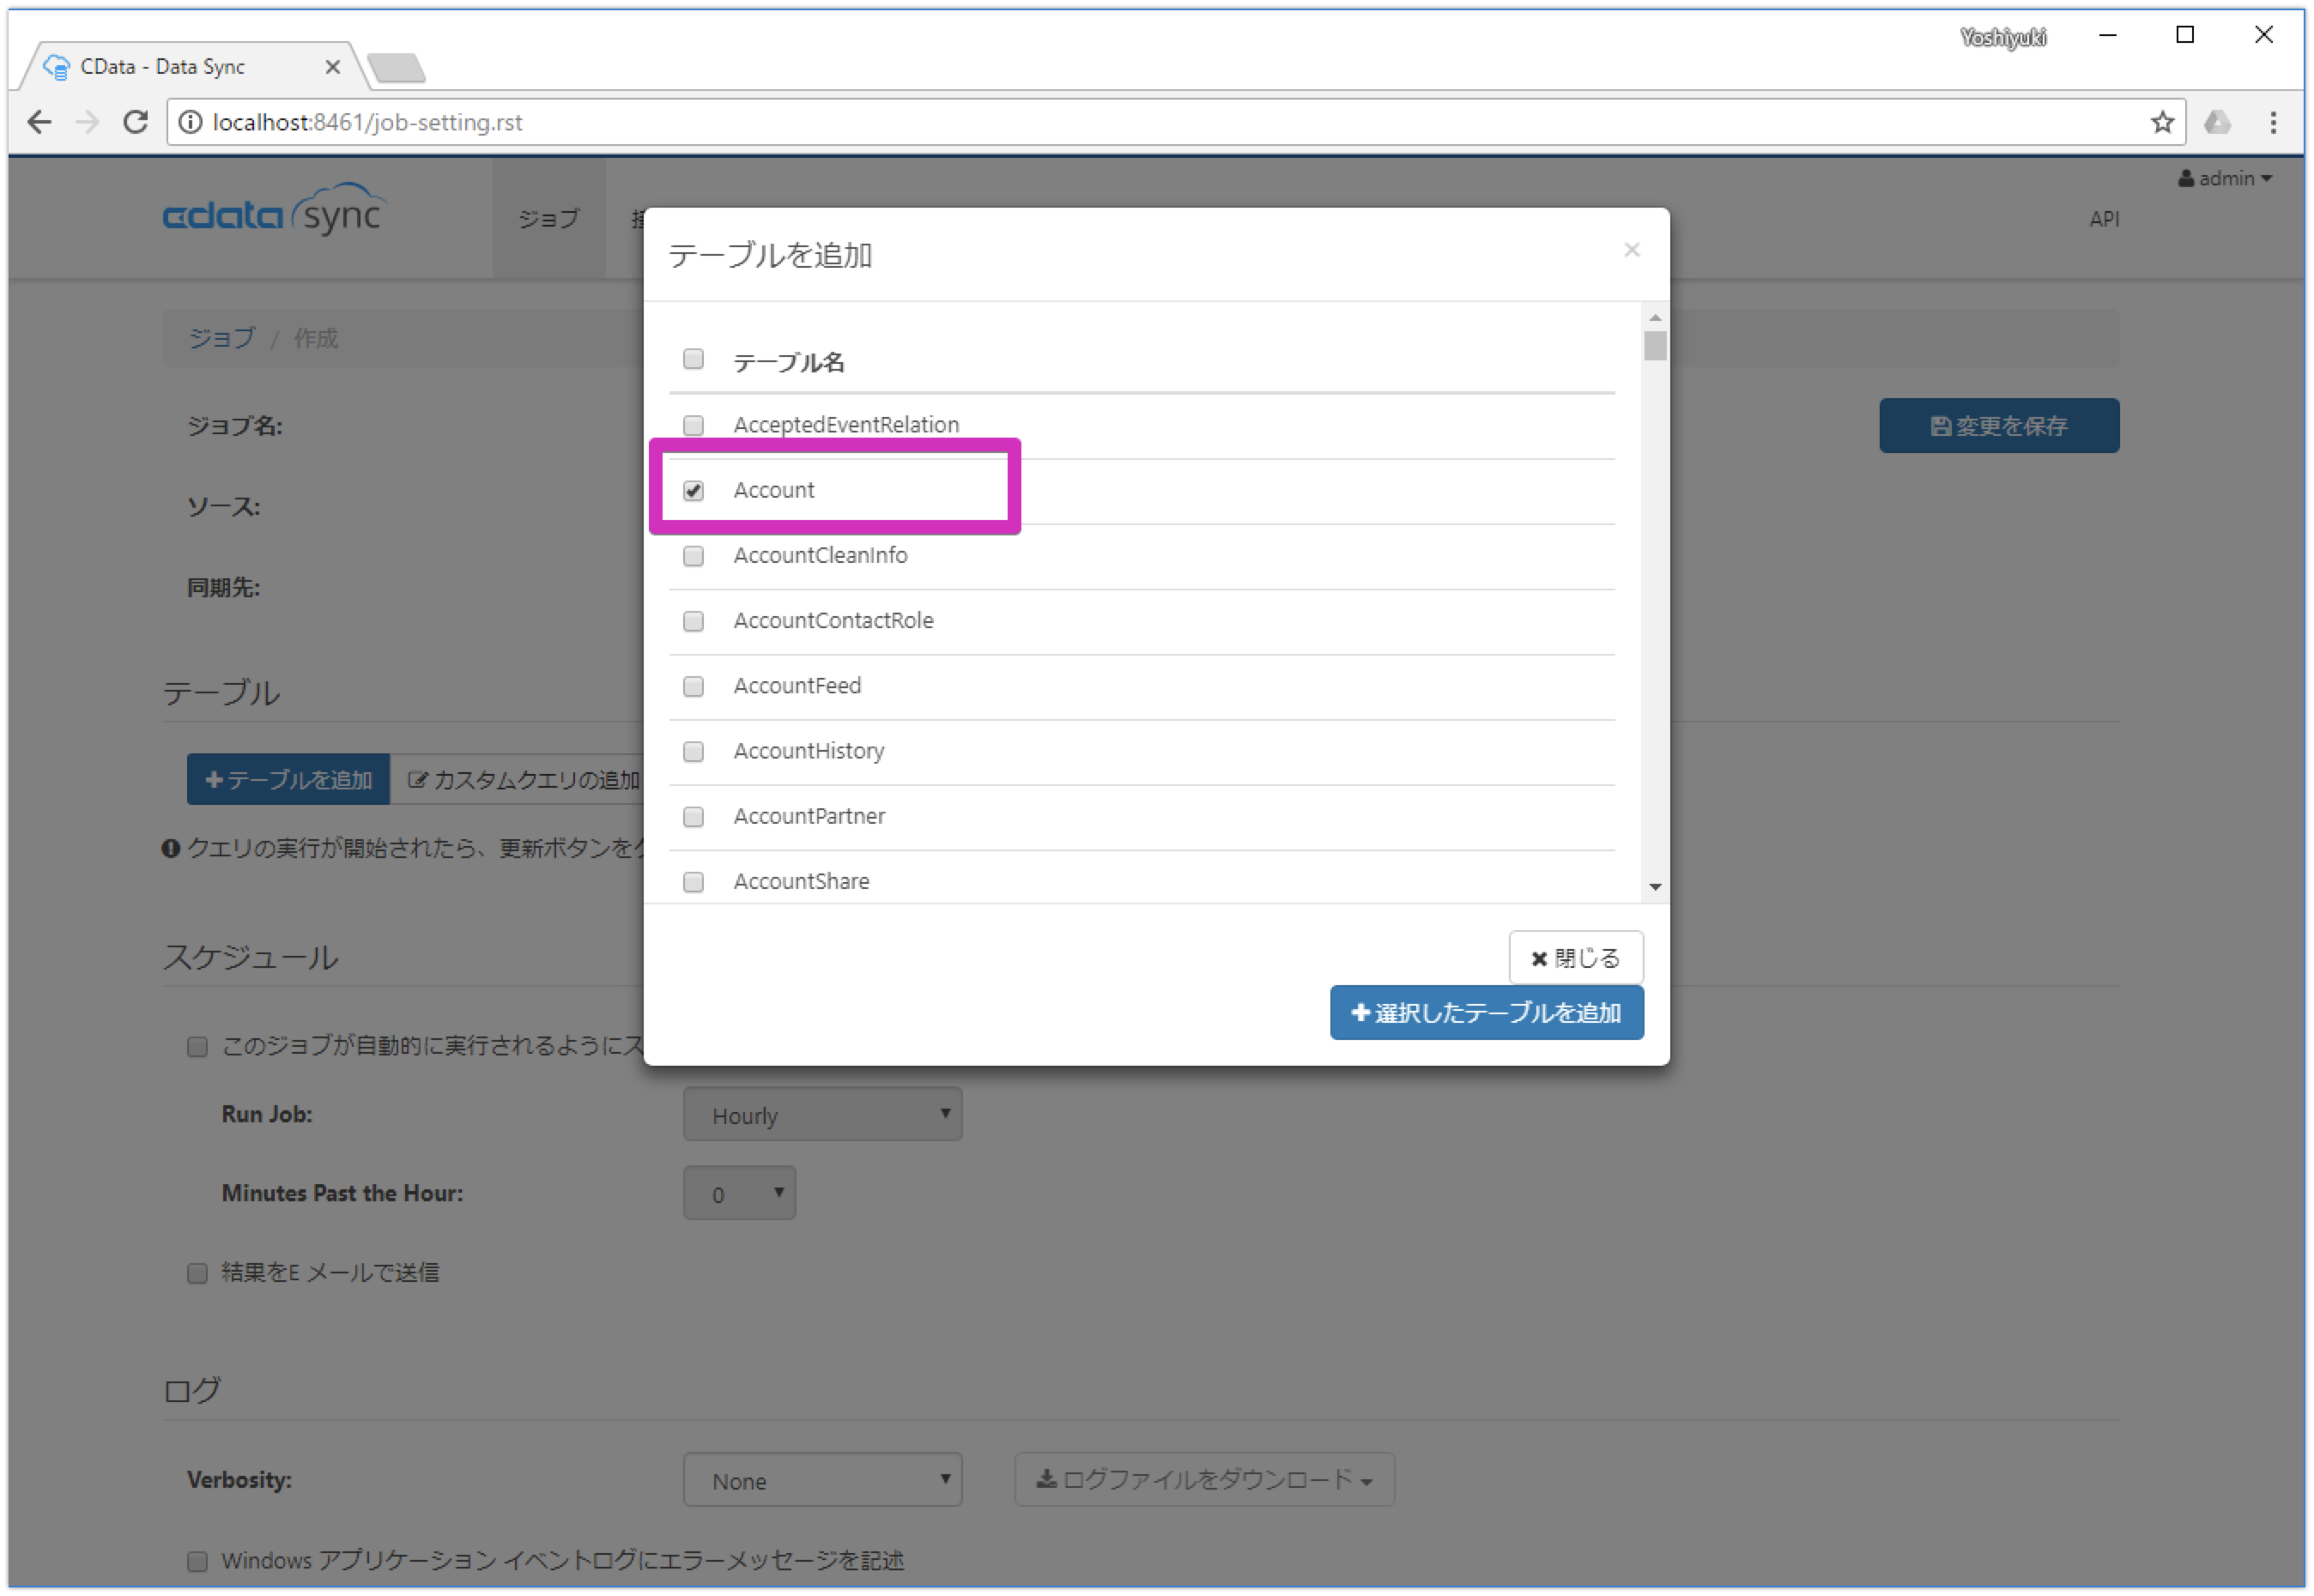Enable 結果をE メールで送信 option

[x=197, y=1272]
